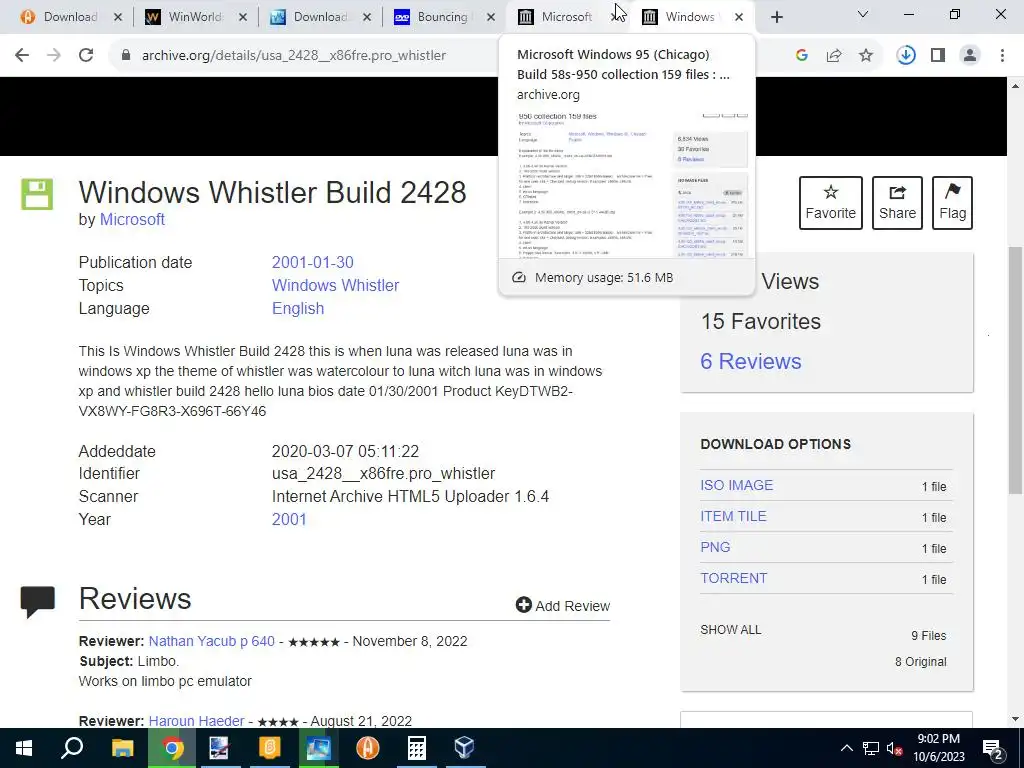Click the Share button on item page
Screen dimensions: 1024x768
897,202
